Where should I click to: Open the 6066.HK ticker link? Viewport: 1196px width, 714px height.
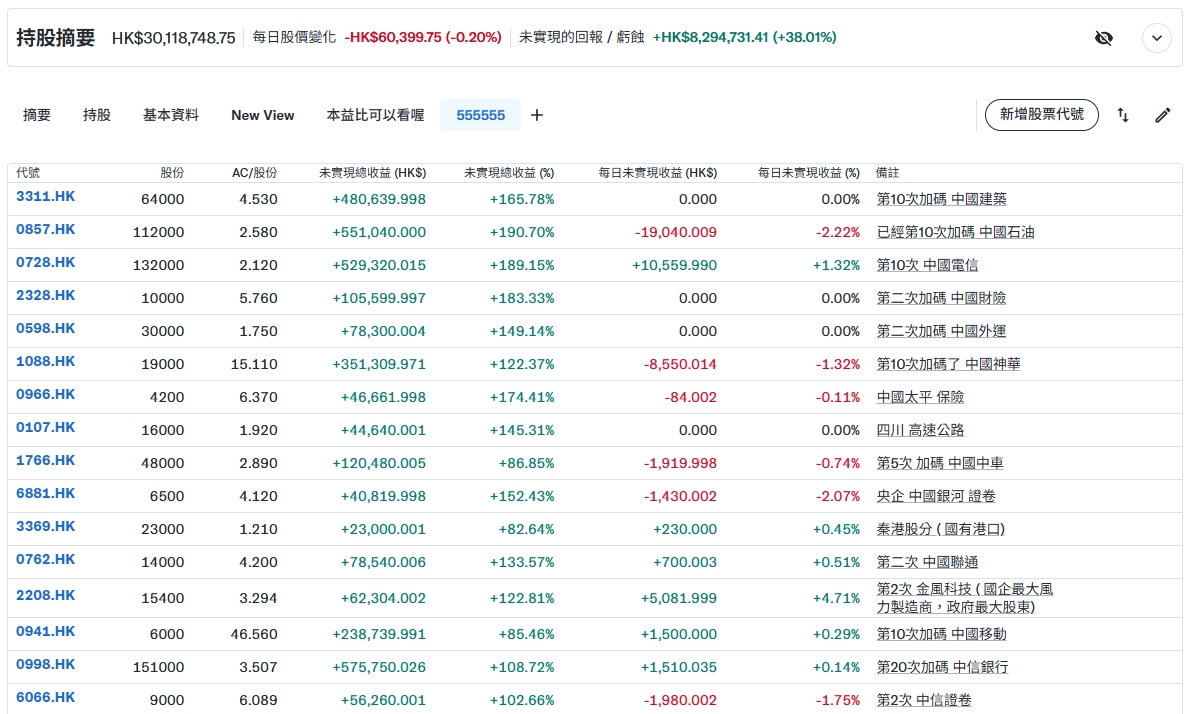[46, 697]
